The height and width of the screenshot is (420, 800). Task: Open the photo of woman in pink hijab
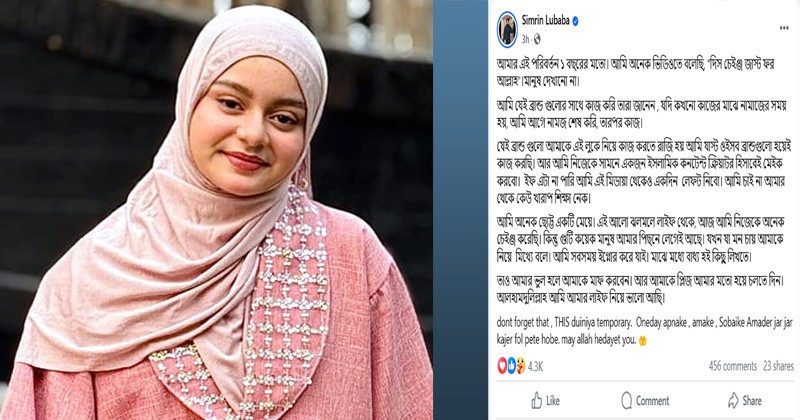coord(216,210)
